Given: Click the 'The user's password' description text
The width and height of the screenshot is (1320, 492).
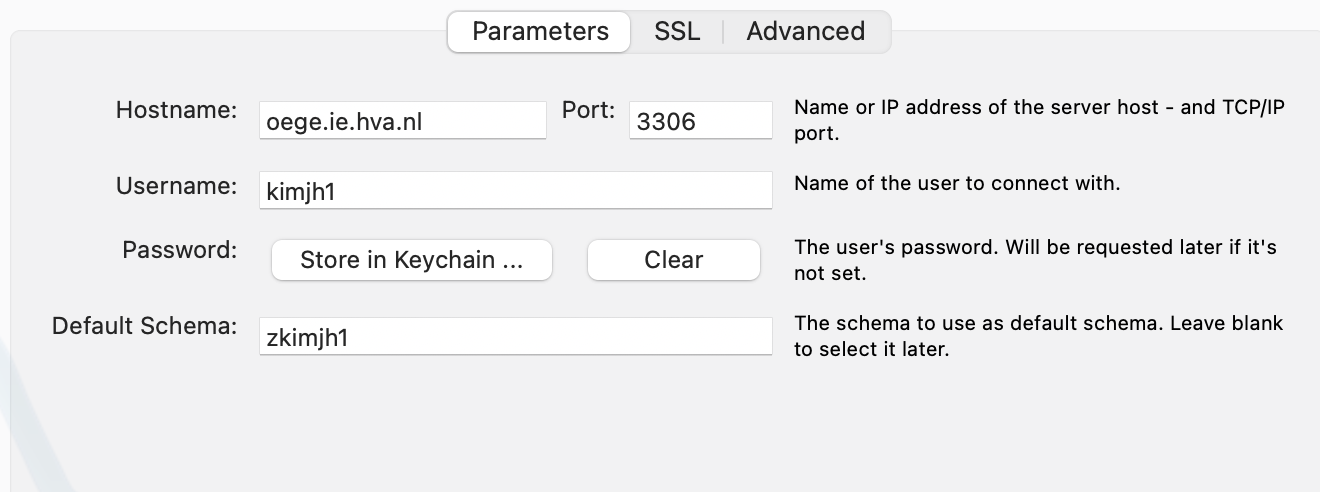Looking at the screenshot, I should tap(1035, 259).
